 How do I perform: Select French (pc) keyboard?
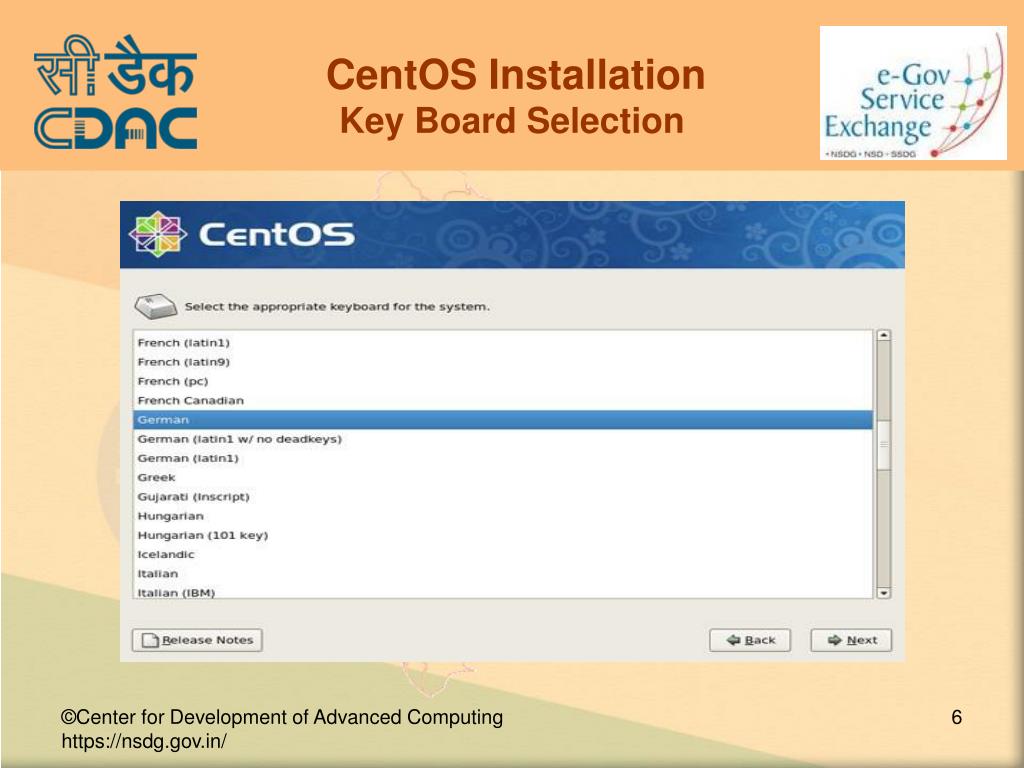pos(503,381)
